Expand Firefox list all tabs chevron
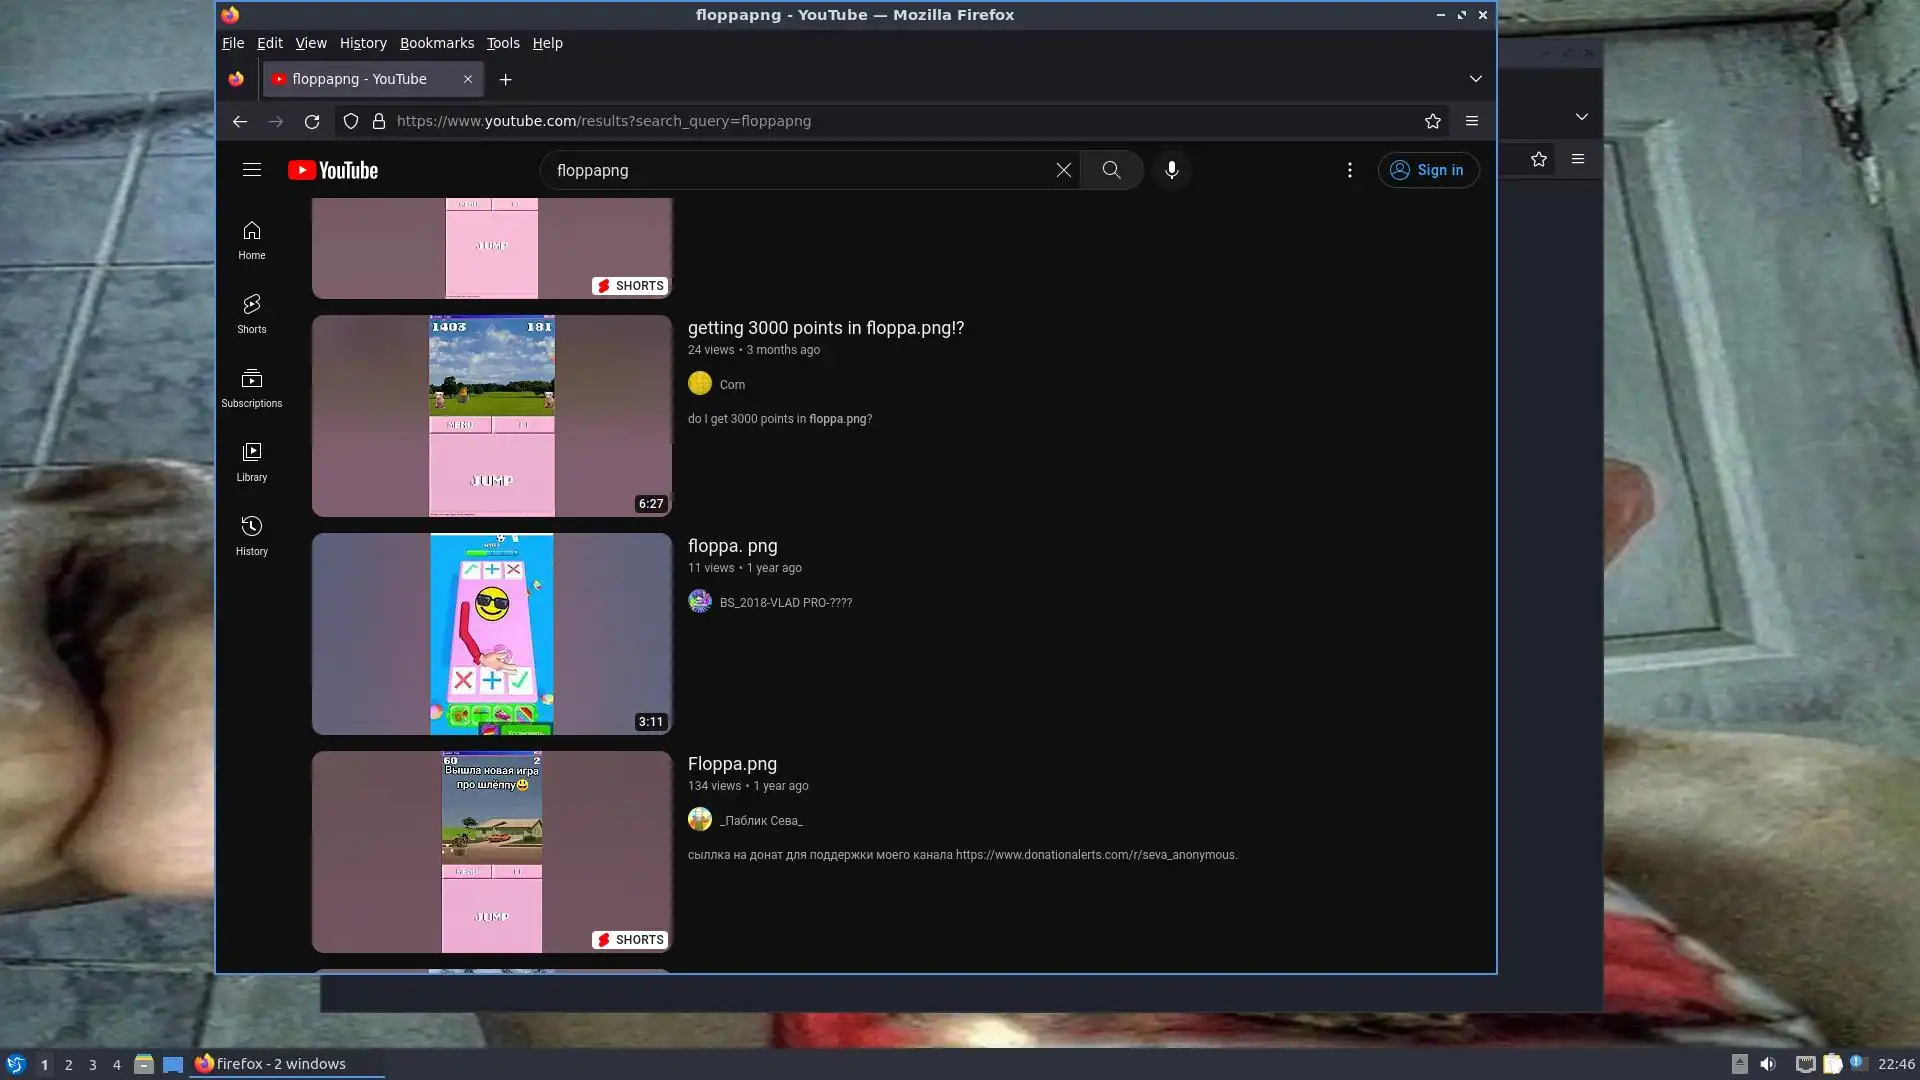Image resolution: width=1920 pixels, height=1080 pixels. tap(1475, 79)
